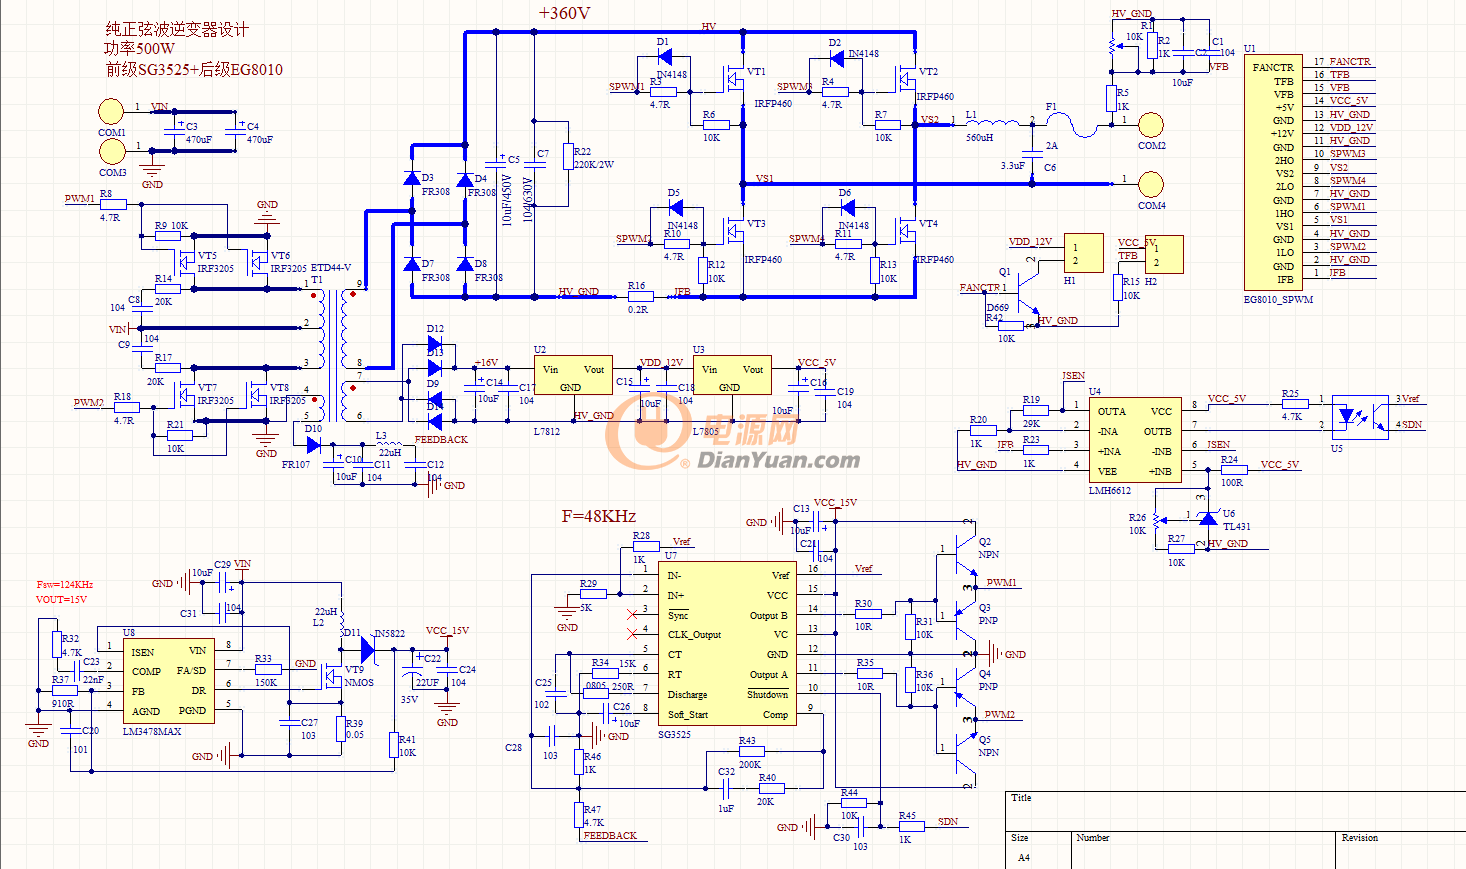Image resolution: width=1466 pixels, height=869 pixels.
Task: Select MOSFET VT3 in the H-bridge
Action: [735, 231]
